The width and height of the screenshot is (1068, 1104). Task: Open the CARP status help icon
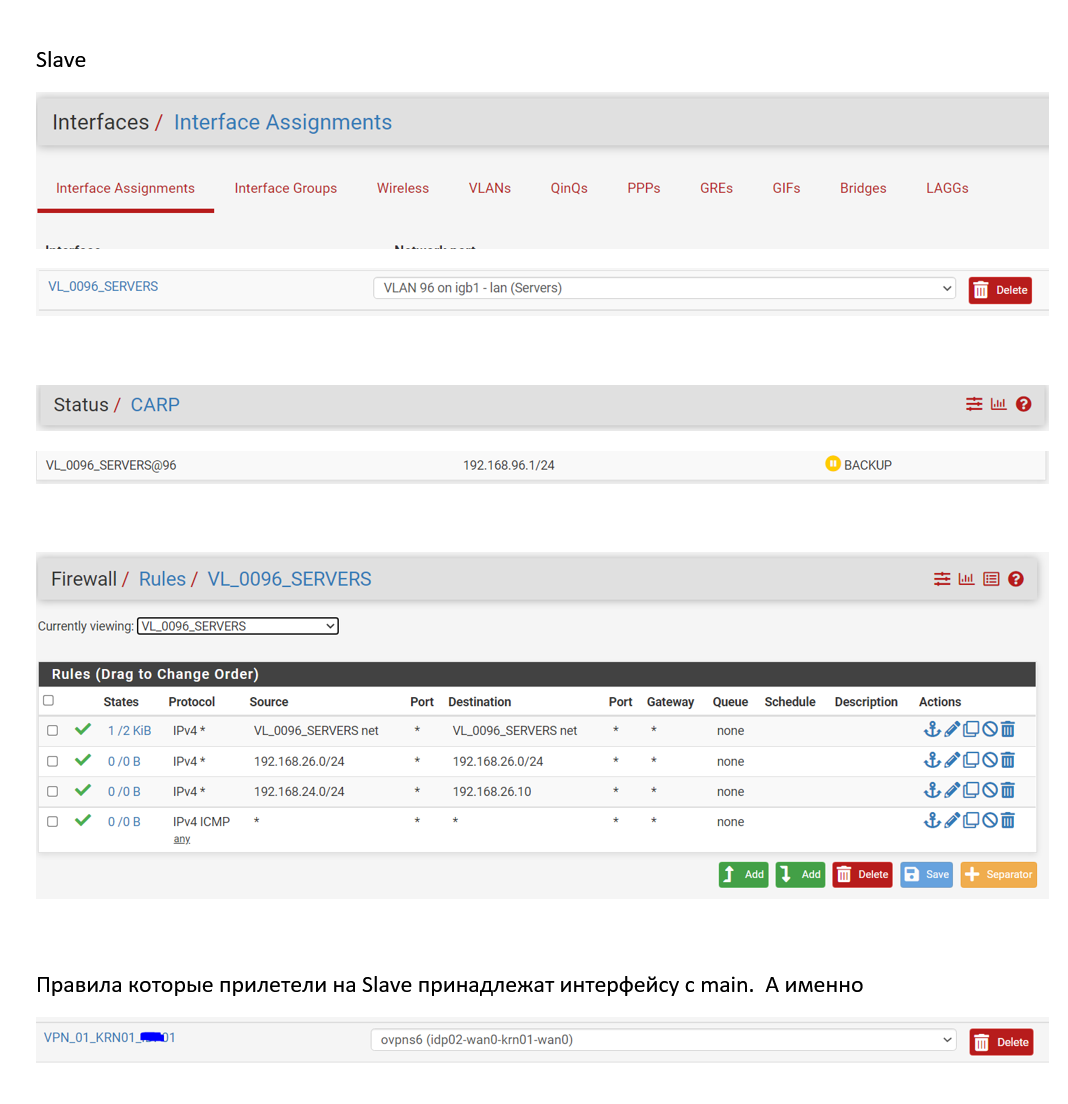pyautogui.click(x=1023, y=404)
